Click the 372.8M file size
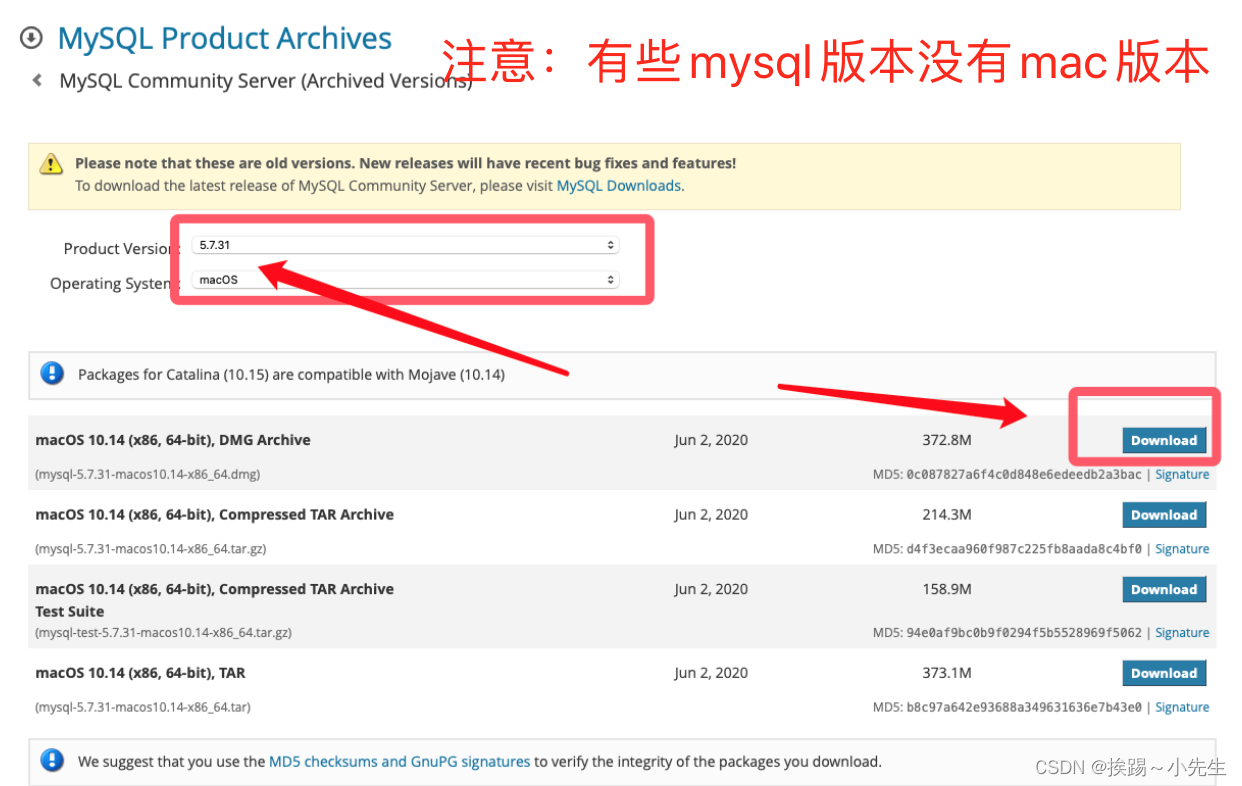This screenshot has width=1242, height=786. [947, 440]
